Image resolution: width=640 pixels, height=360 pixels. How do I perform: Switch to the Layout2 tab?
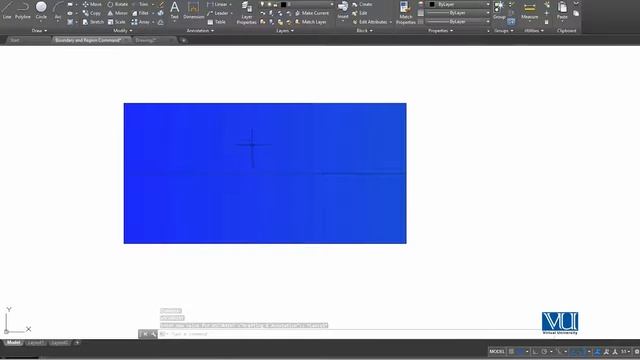[60, 342]
